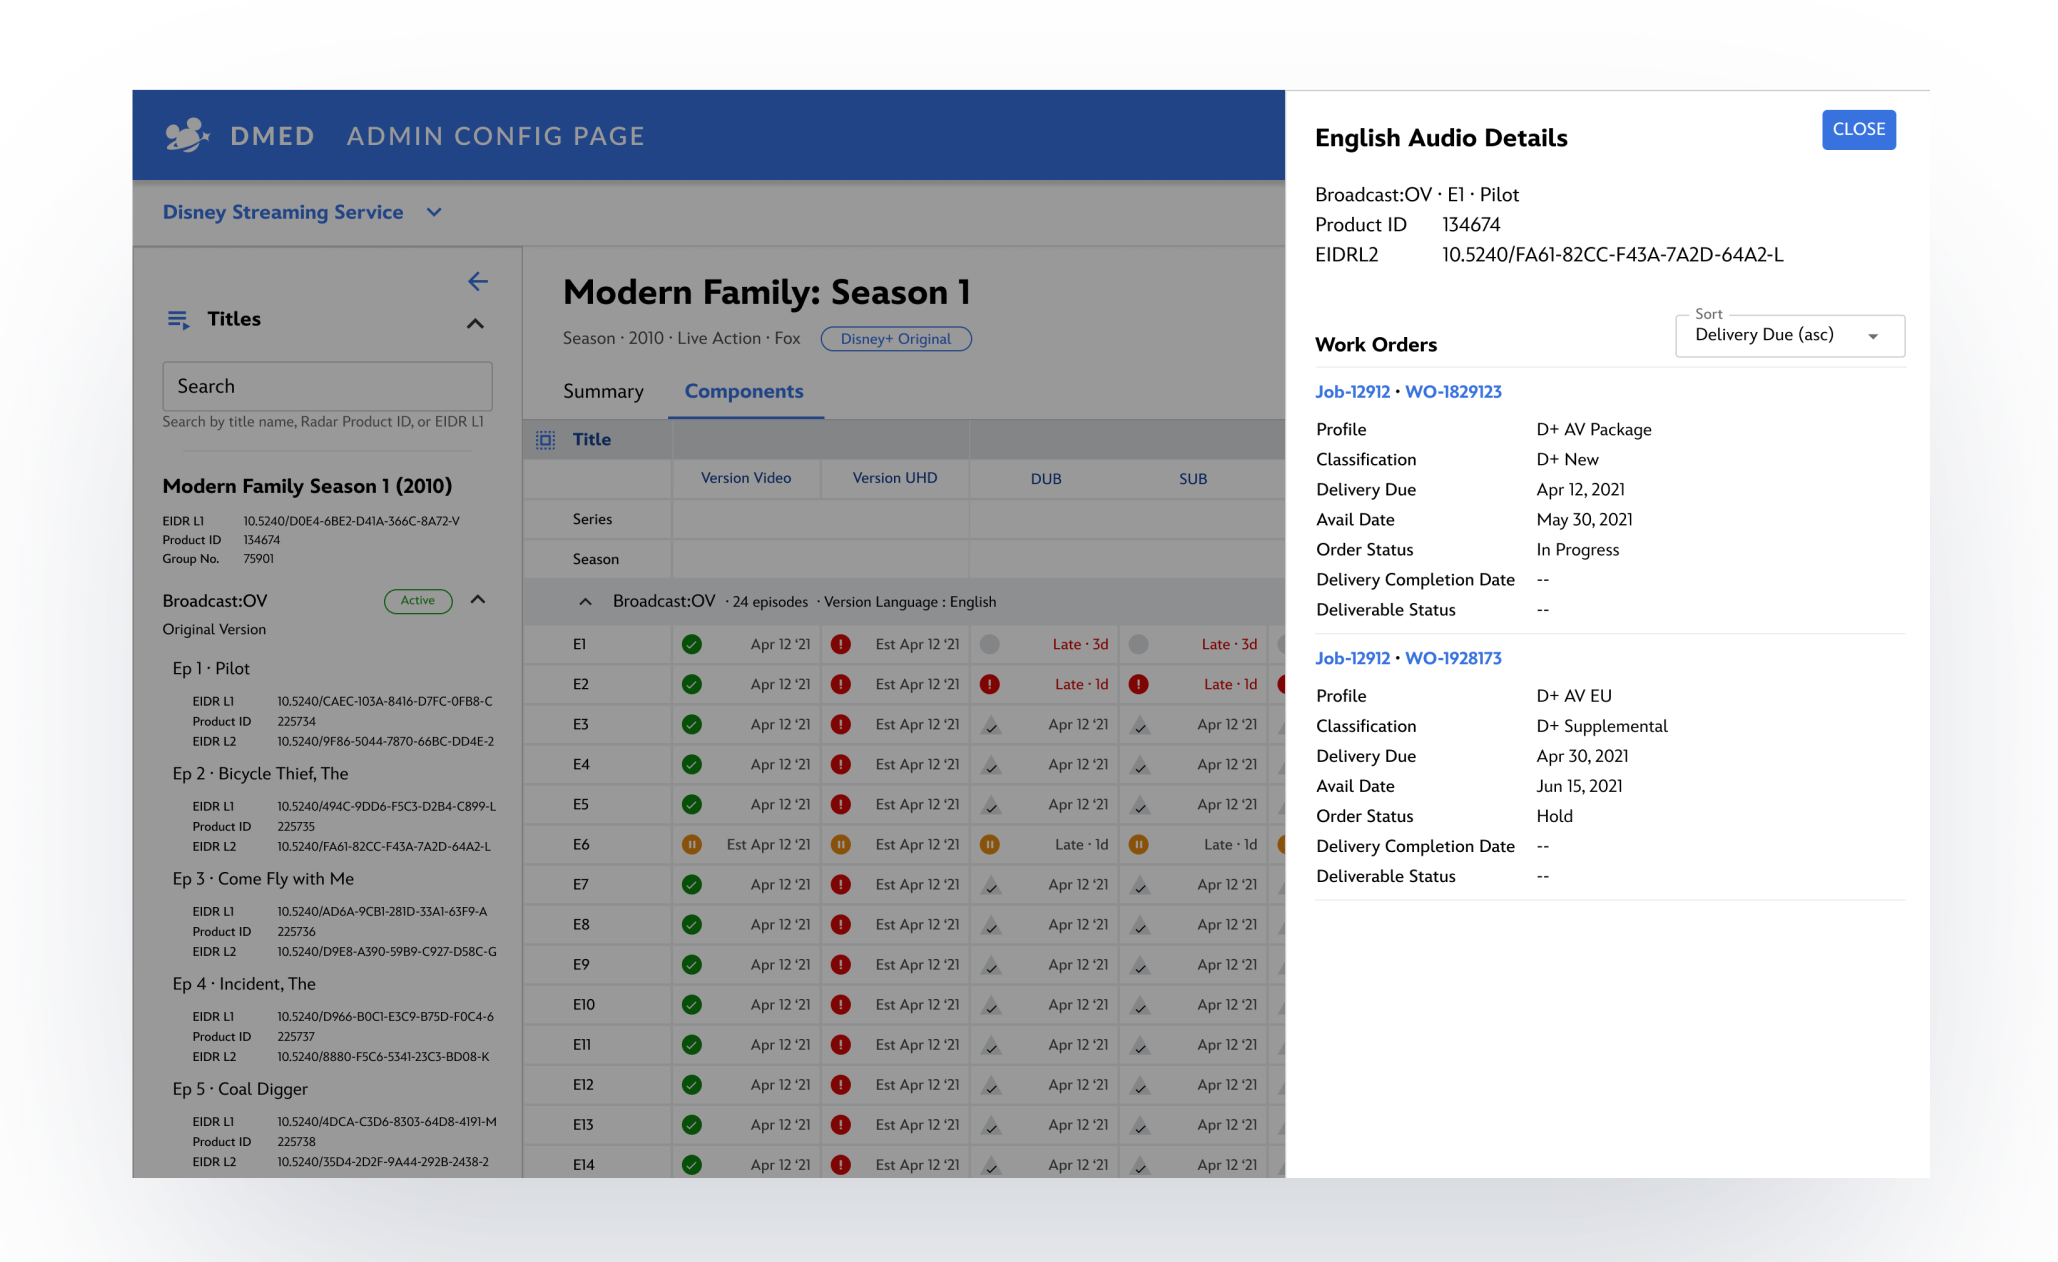Collapse Broadcast:OV 24 episodes row

(585, 602)
